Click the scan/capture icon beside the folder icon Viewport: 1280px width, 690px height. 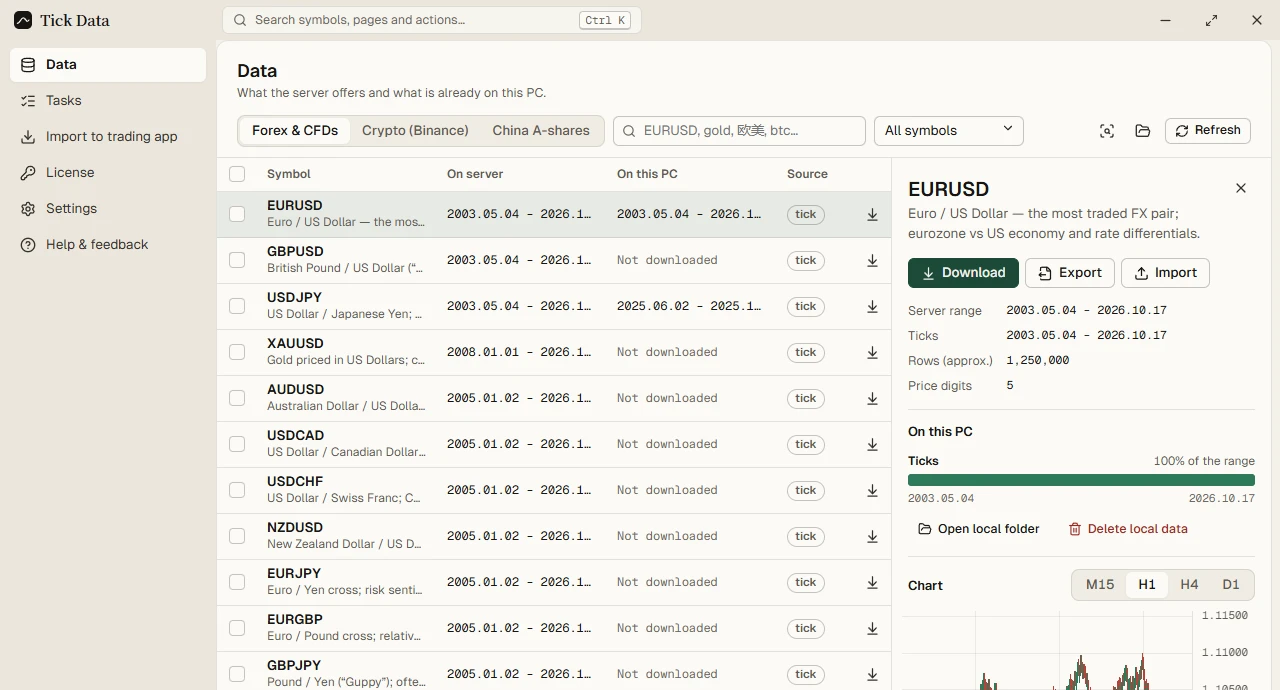pyautogui.click(x=1107, y=131)
